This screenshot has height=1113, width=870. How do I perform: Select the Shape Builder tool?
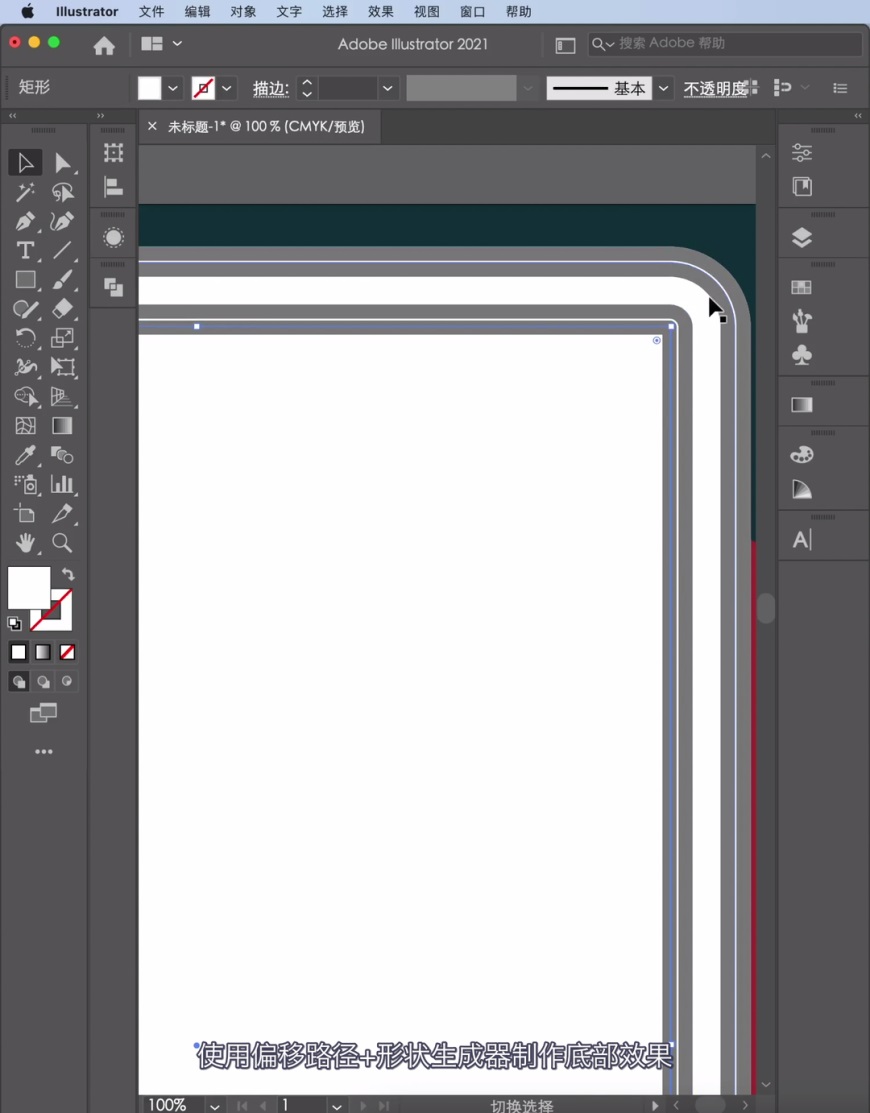26,396
